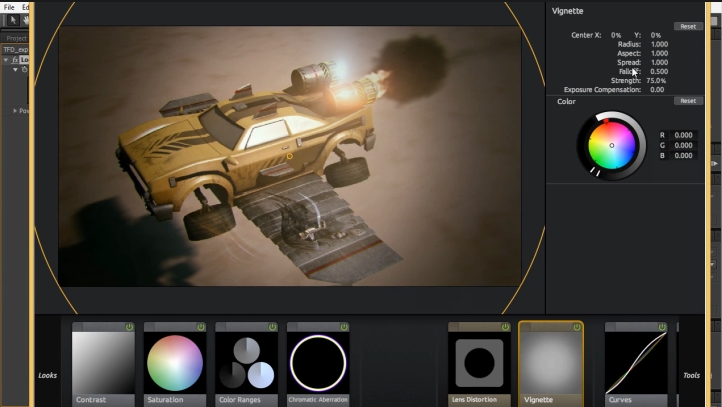The width and height of the screenshot is (722, 407).
Task: Select the Contrast tool card
Action: pos(103,364)
